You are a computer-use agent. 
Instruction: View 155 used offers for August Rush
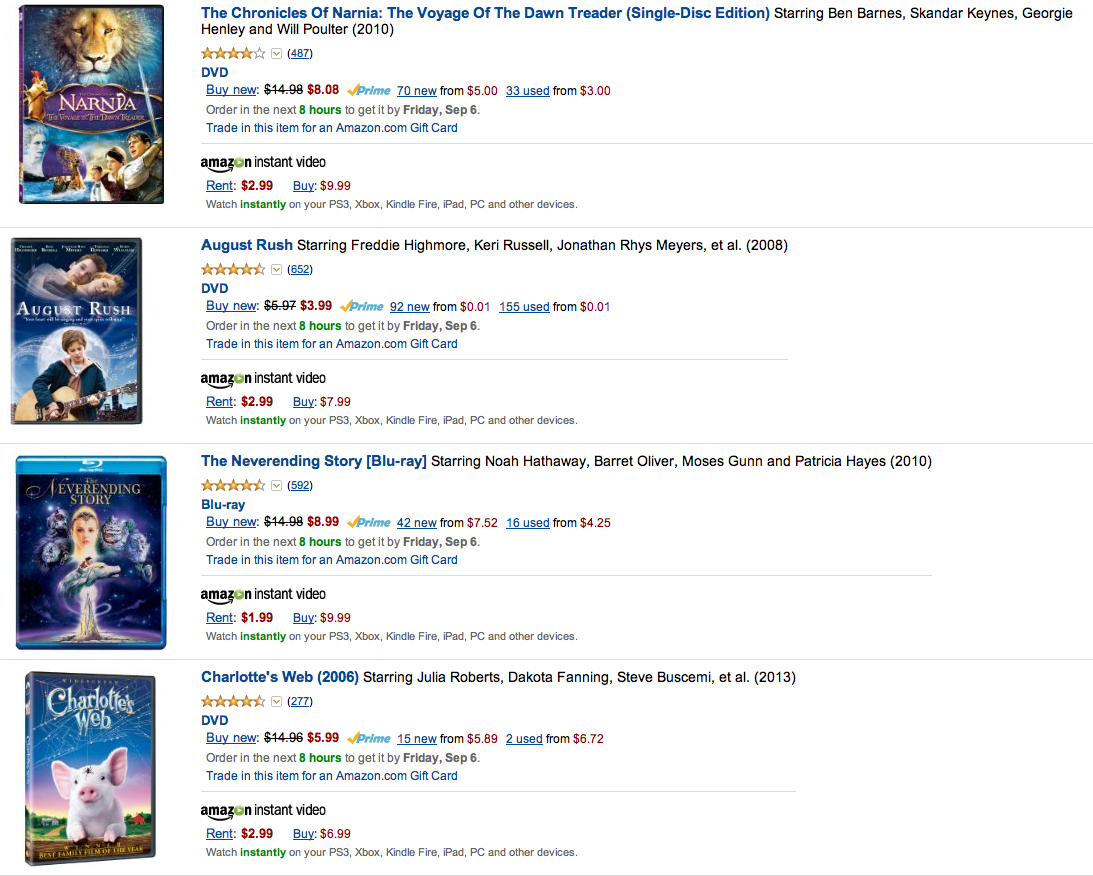524,307
